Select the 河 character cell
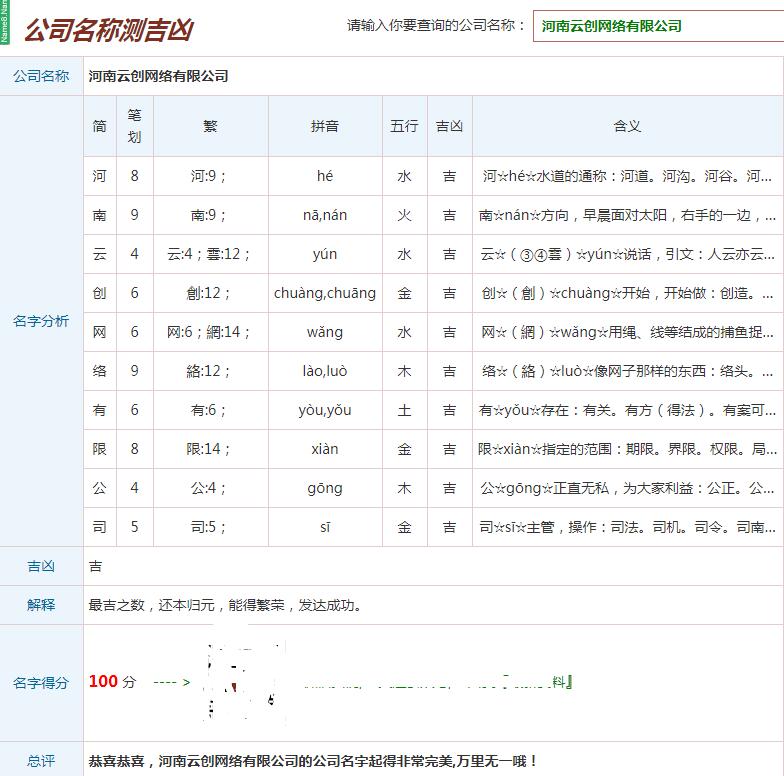The width and height of the screenshot is (784, 776). point(100,176)
